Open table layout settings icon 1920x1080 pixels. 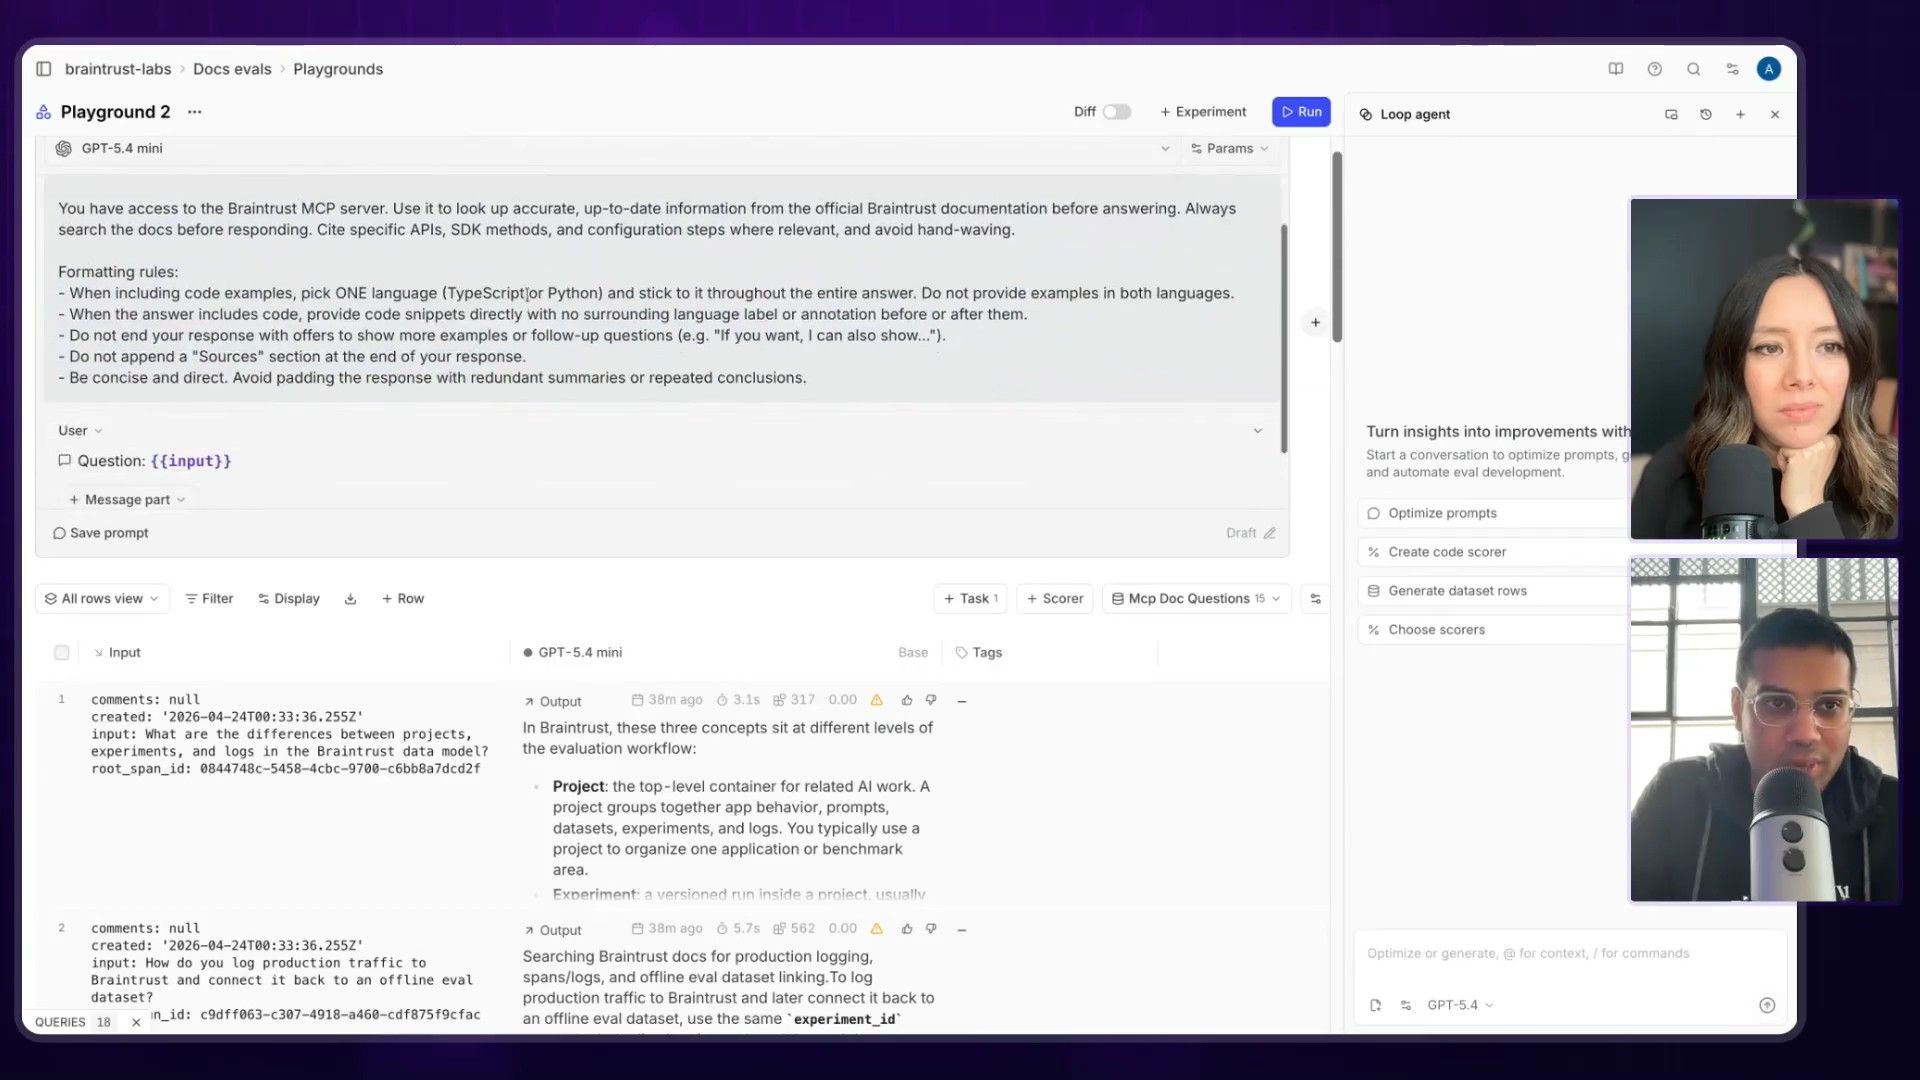click(1315, 599)
